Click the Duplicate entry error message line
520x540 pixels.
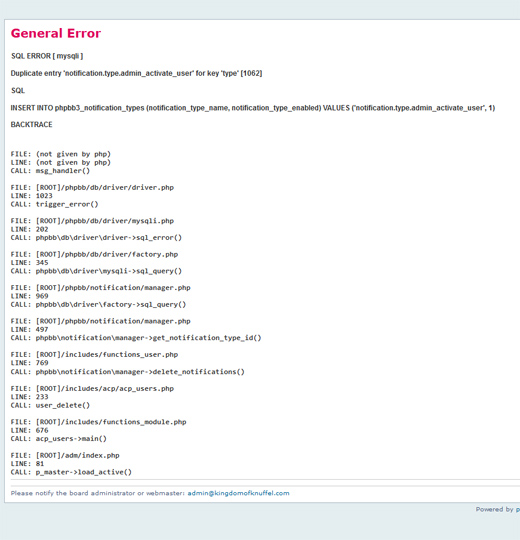click(x=136, y=73)
